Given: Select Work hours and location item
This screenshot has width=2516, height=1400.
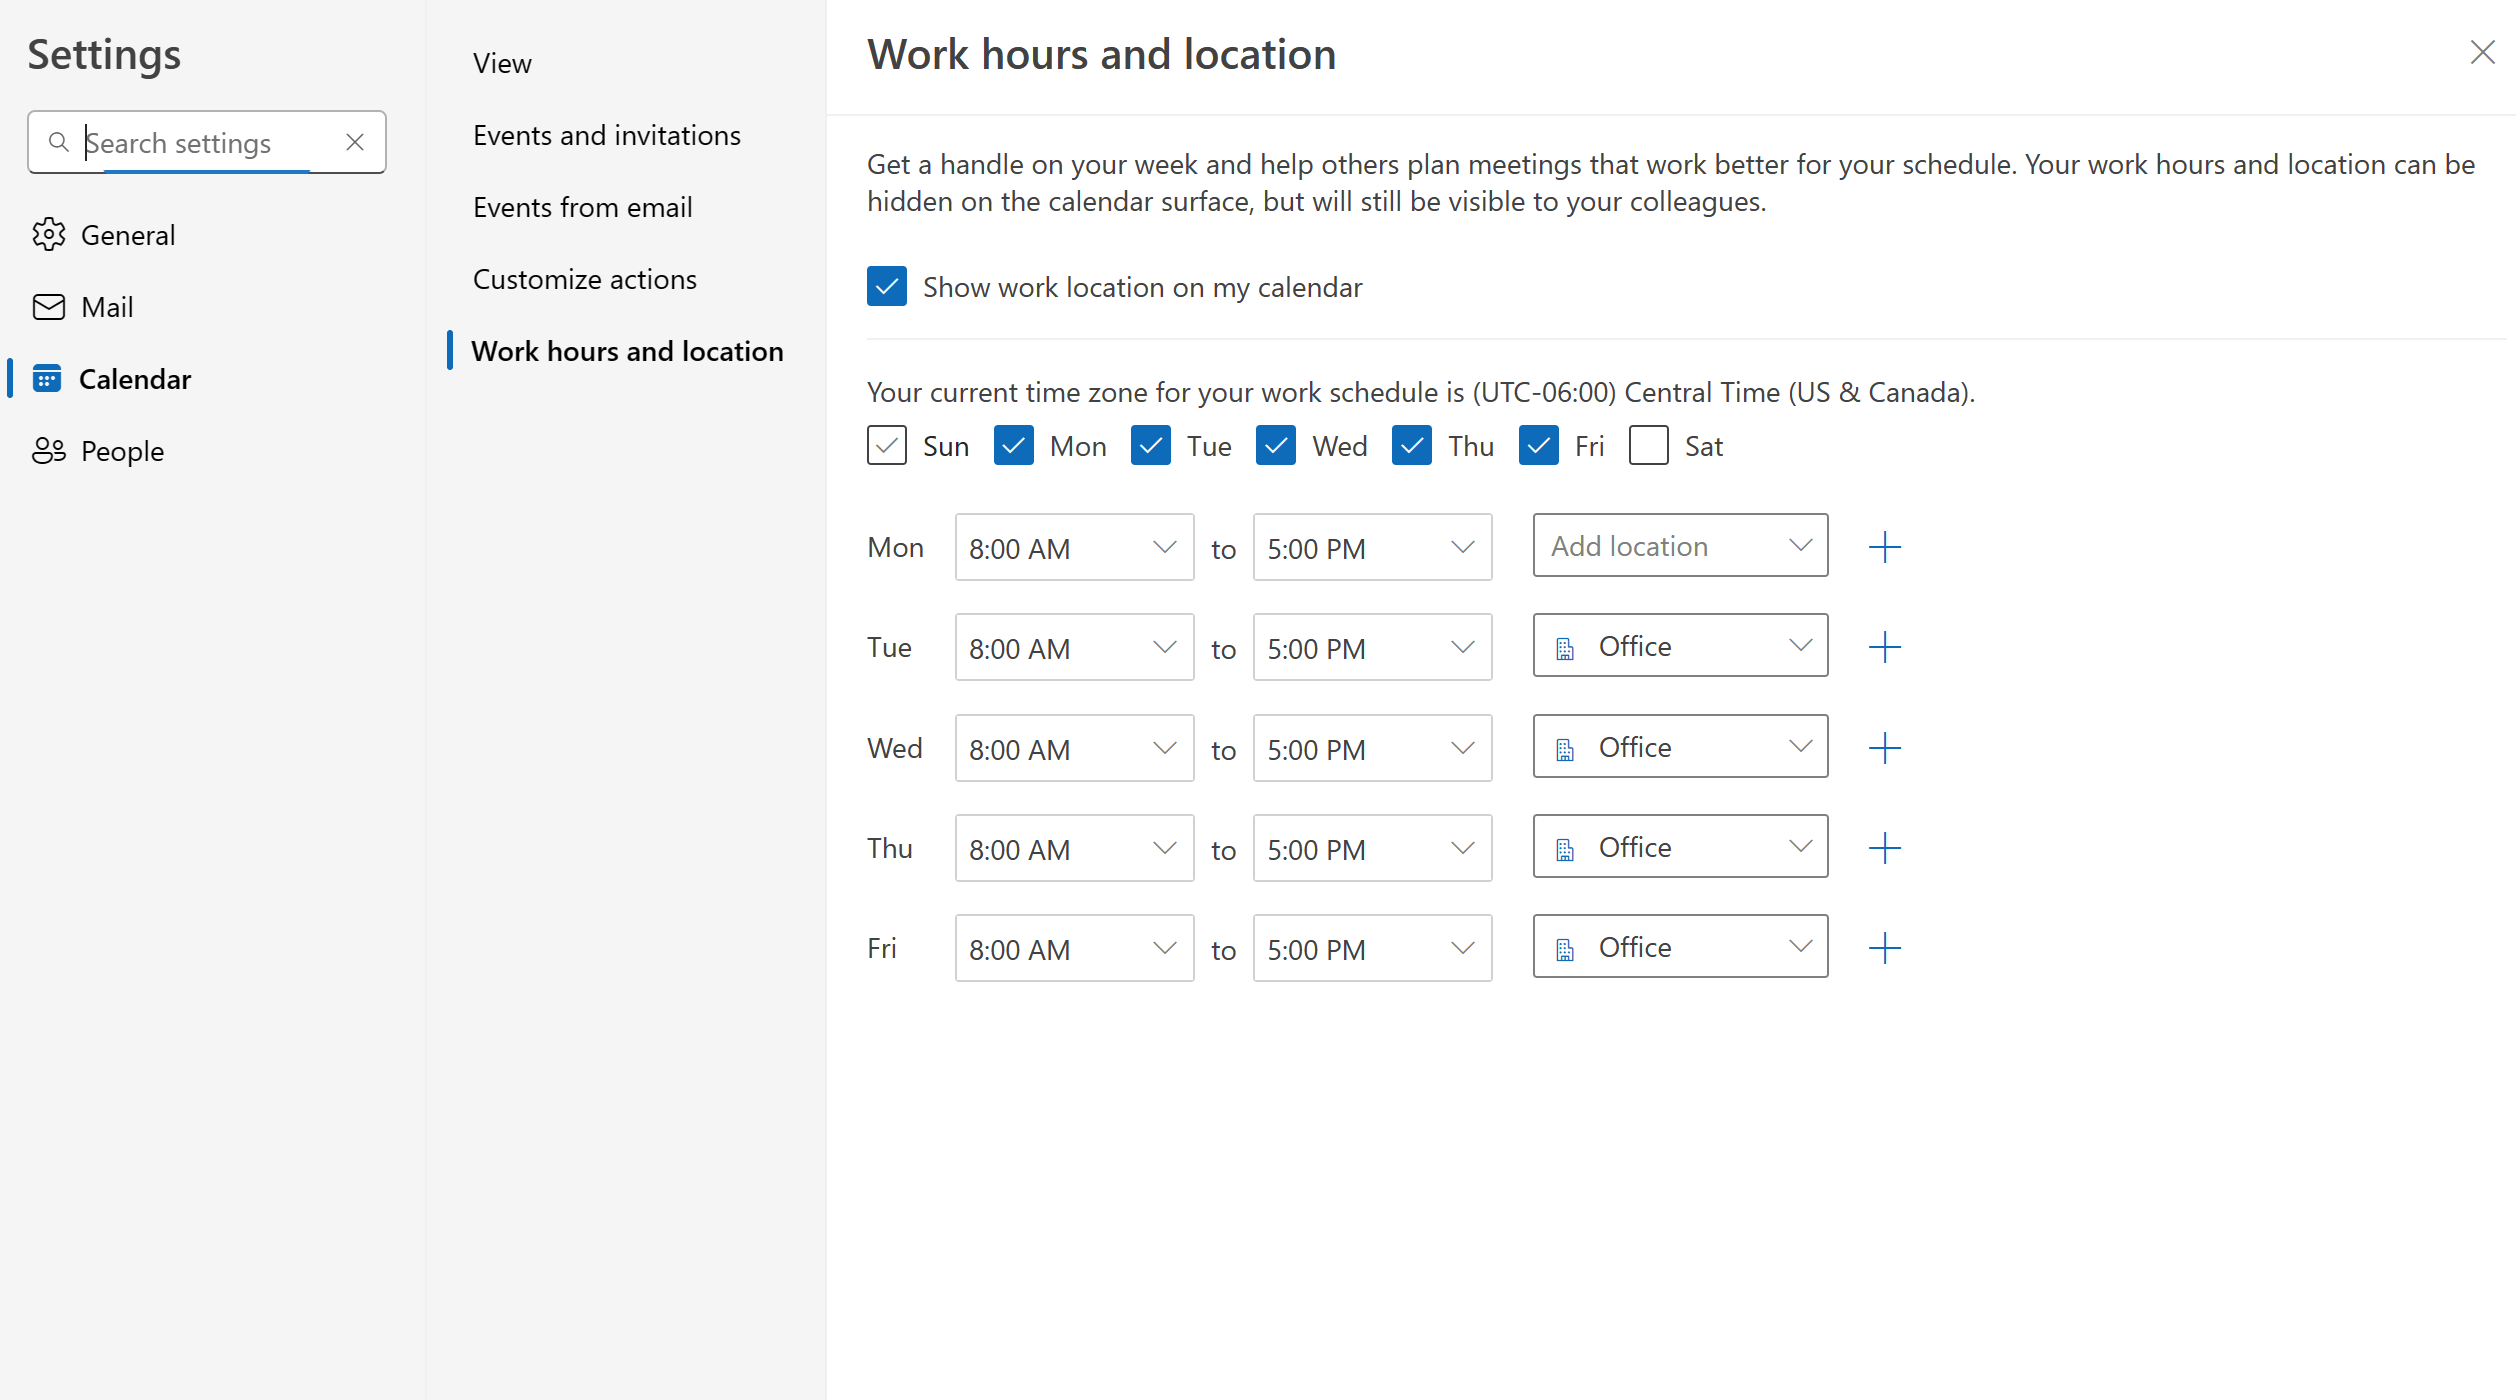Looking at the screenshot, I should point(627,351).
